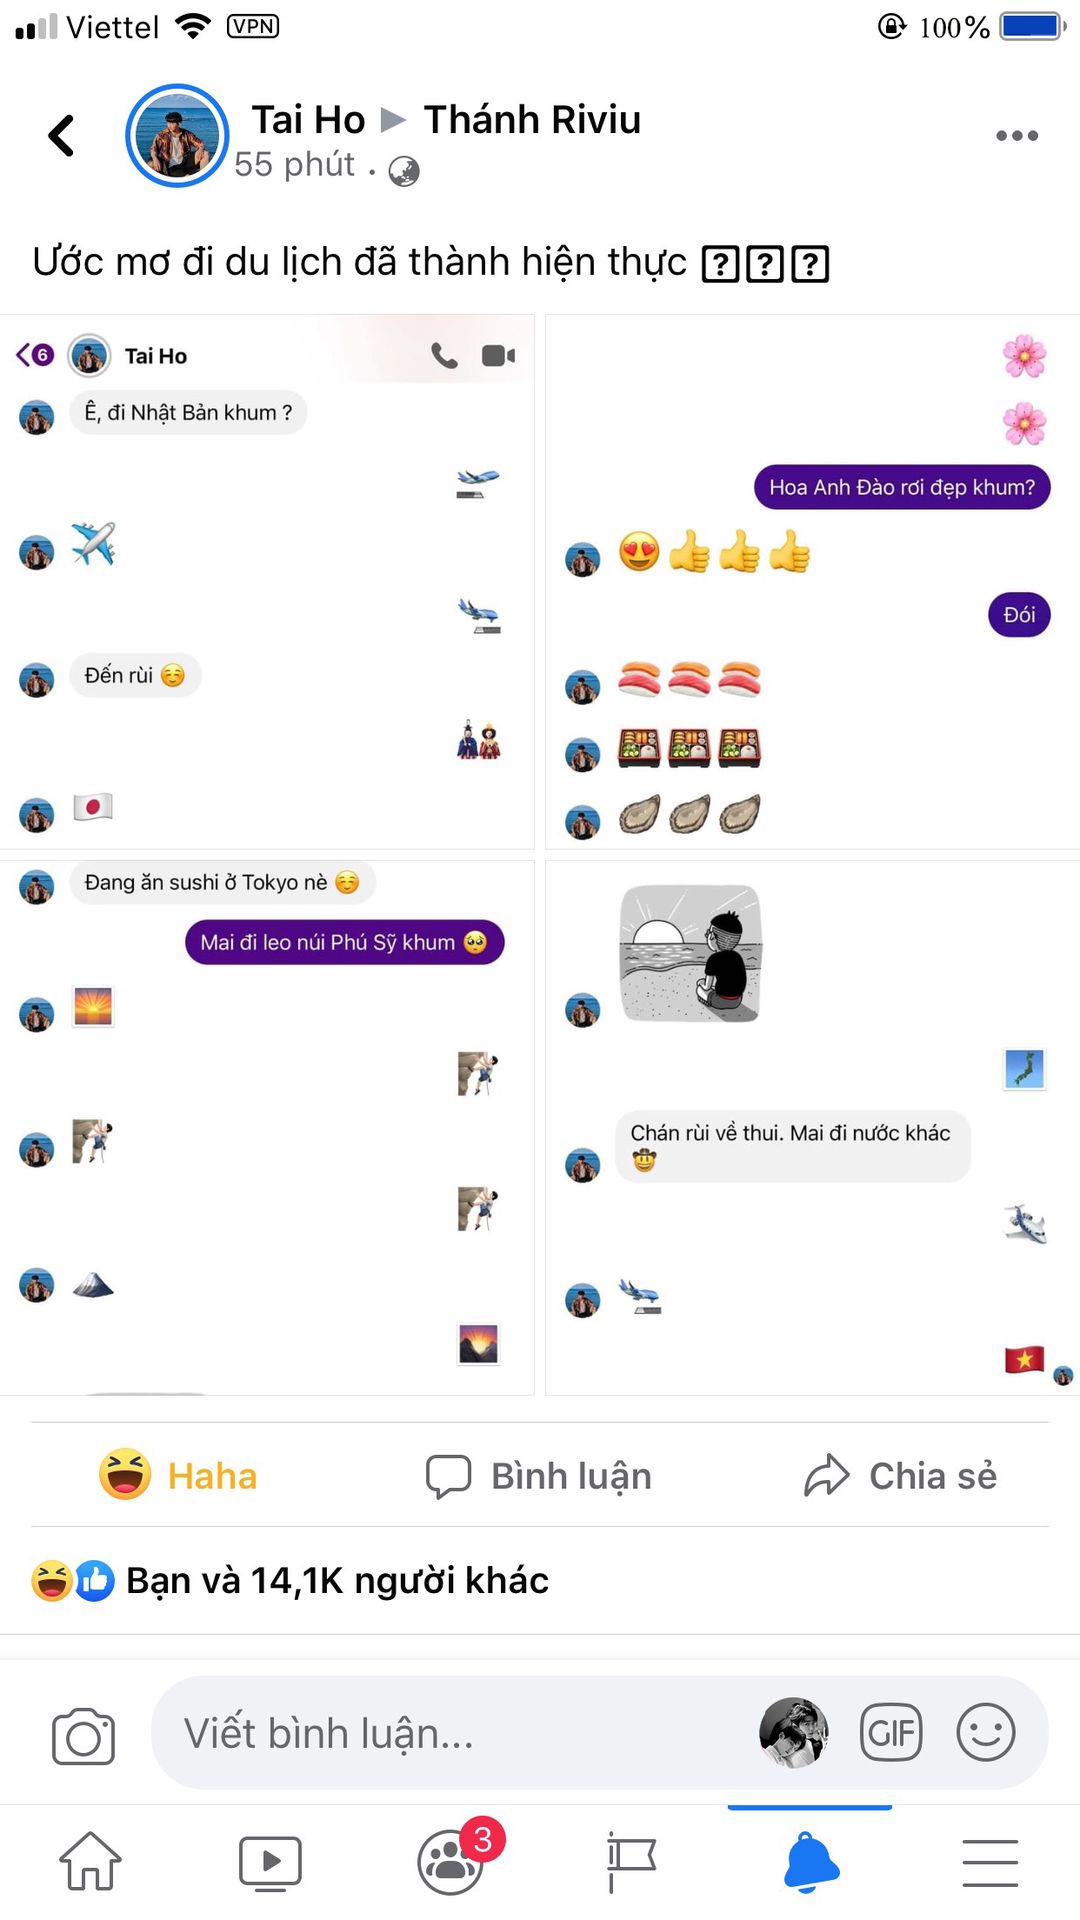This screenshot has height=1920, width=1080.
Task: Open the first chat screenshot image
Action: 267,582
